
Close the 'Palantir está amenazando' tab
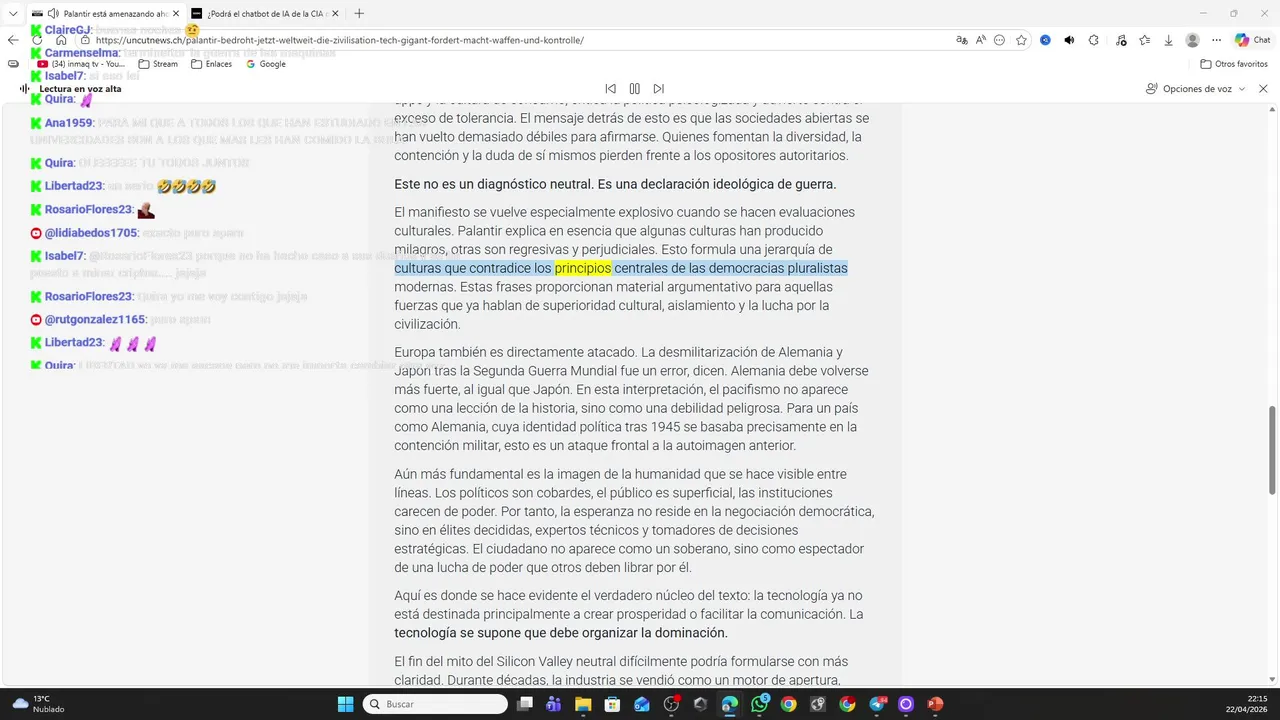coord(174,13)
